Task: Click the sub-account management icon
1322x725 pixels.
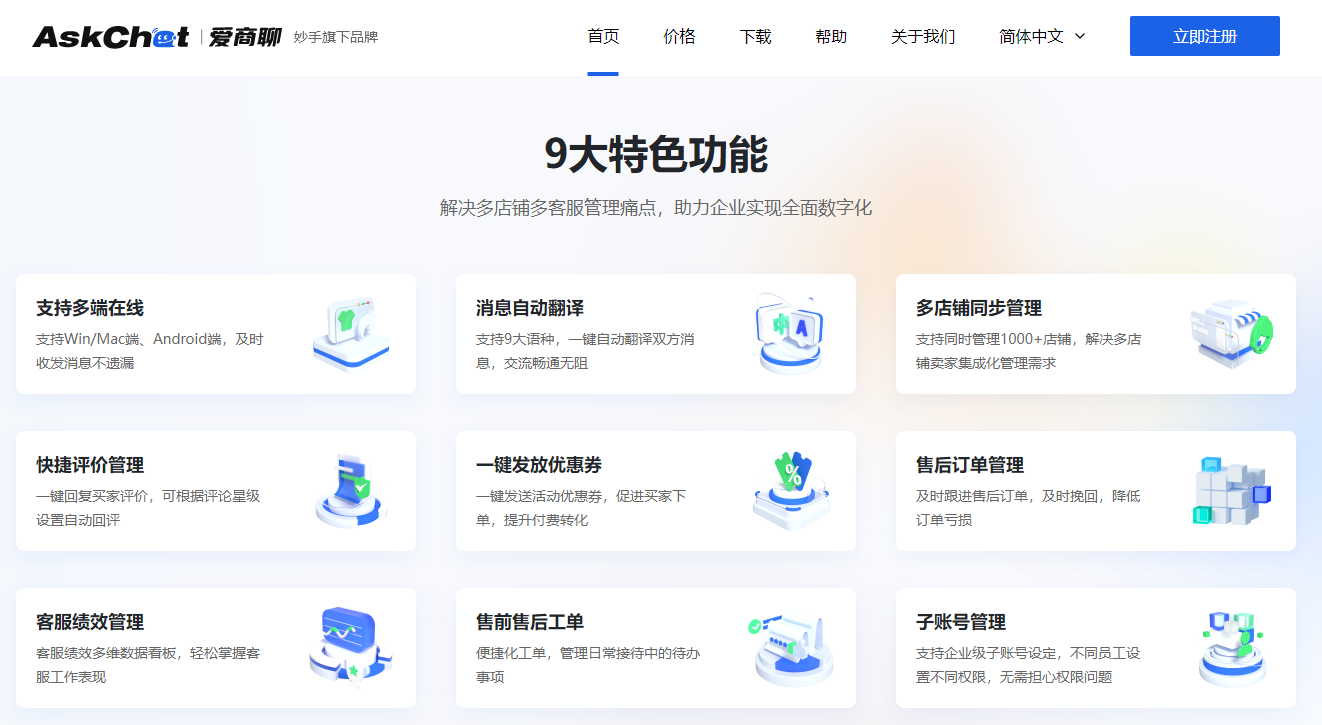Action: 1231,647
